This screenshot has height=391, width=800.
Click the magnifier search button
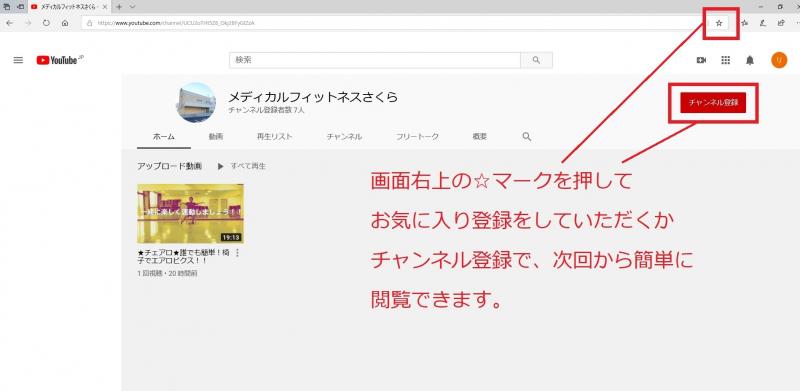(536, 60)
